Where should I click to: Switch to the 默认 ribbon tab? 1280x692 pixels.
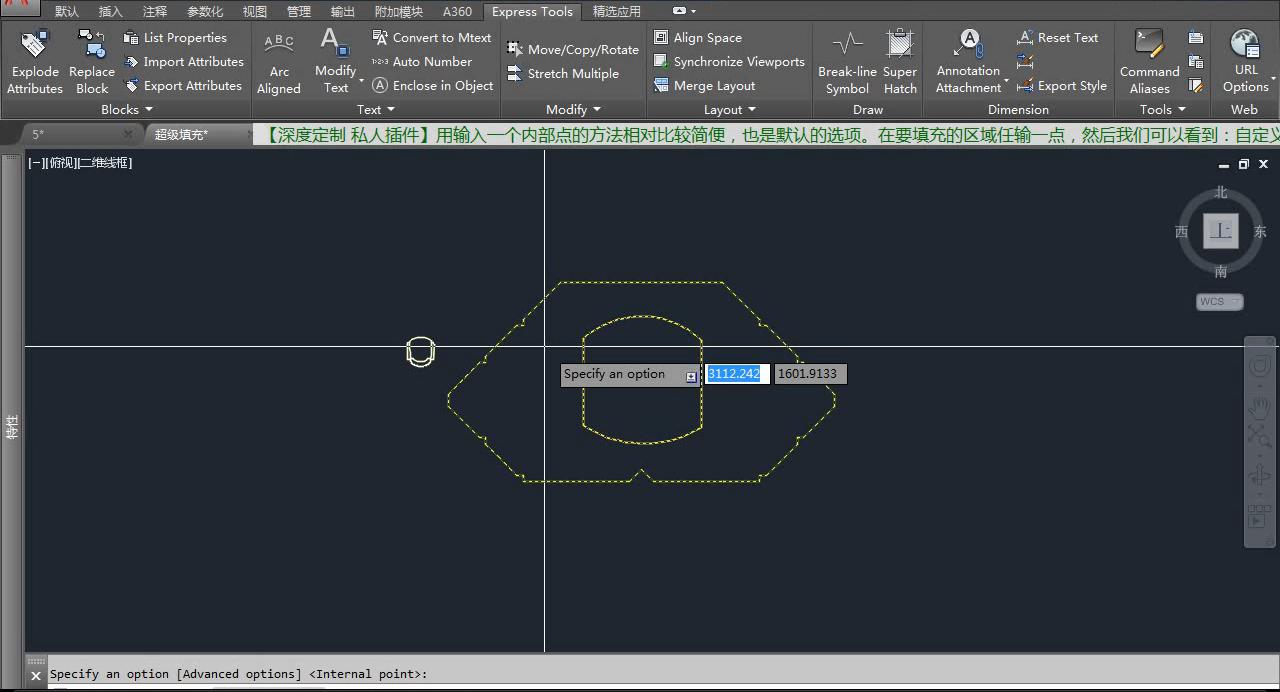(67, 12)
